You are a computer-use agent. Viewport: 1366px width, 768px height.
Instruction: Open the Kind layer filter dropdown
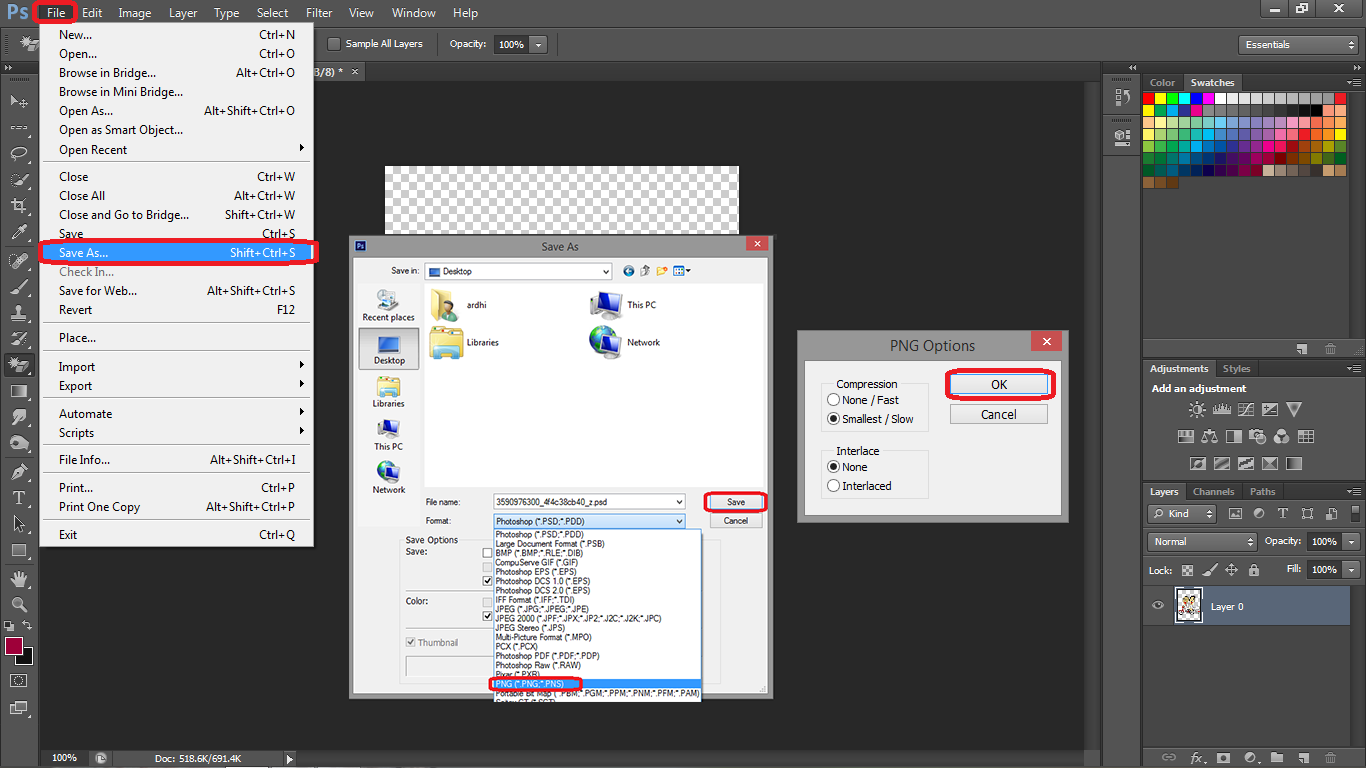[1182, 514]
